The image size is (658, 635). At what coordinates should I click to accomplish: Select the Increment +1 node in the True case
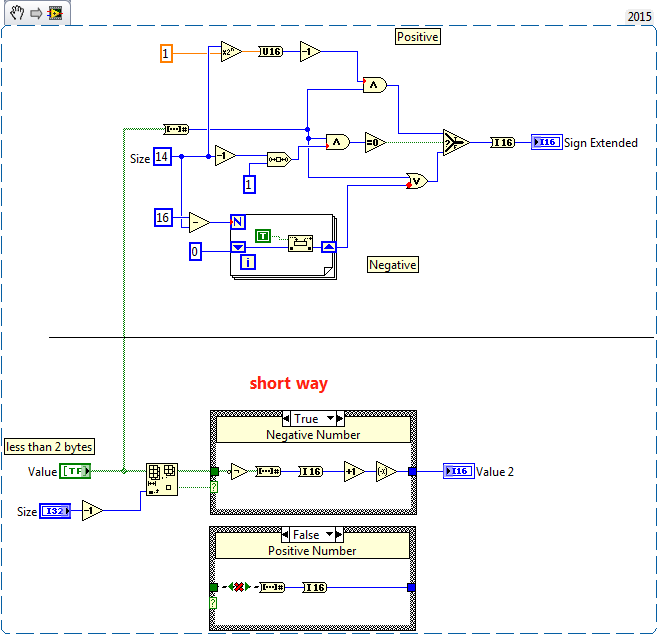(354, 472)
